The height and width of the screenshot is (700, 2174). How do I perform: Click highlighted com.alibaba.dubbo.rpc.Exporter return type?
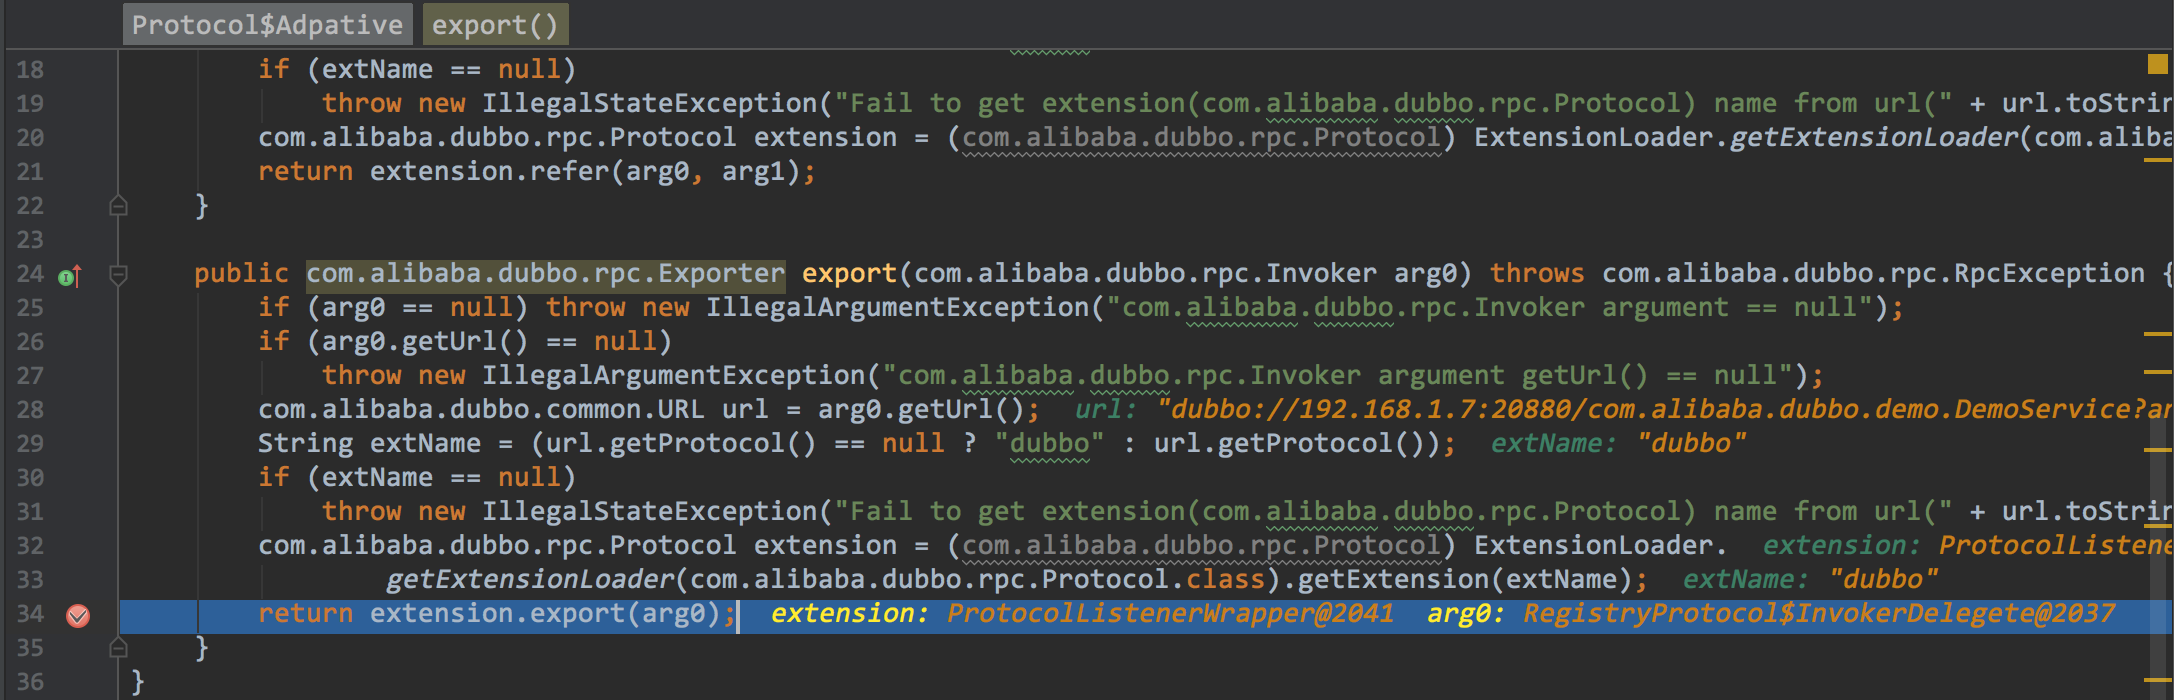coord(545,274)
